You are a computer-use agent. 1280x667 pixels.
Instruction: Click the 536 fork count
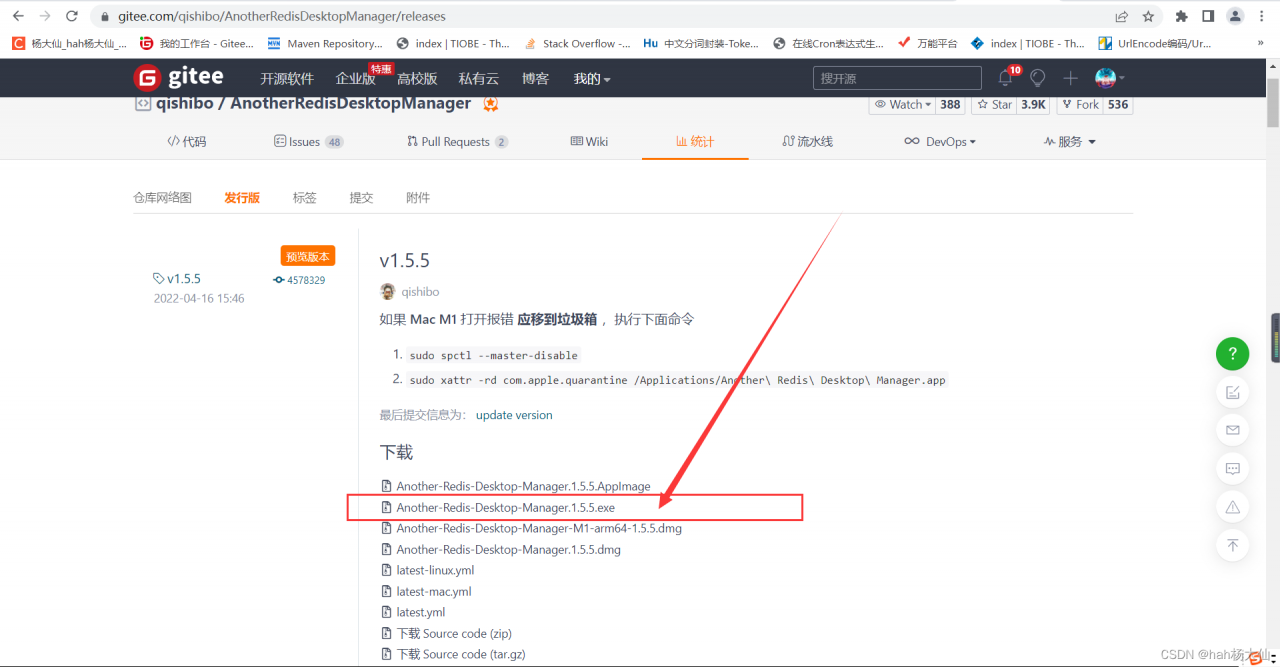1118,104
